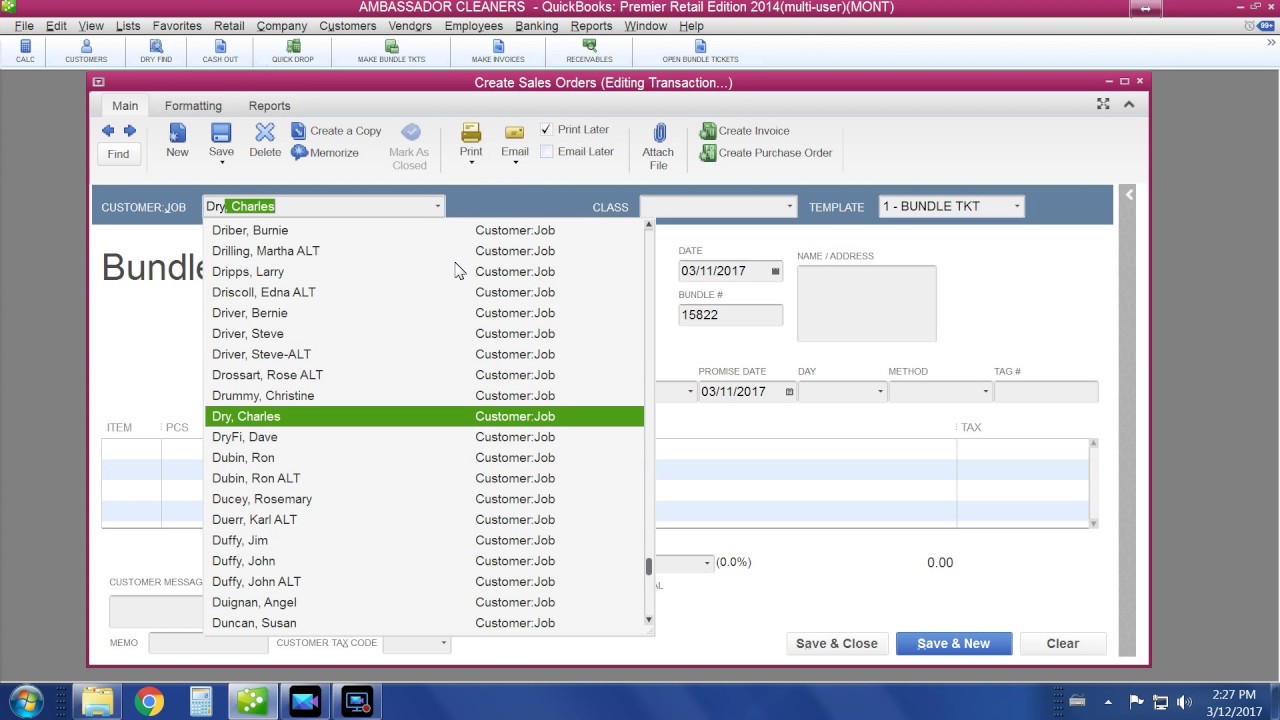This screenshot has width=1280, height=720.
Task: Go to previous transaction with left arrow
Action: point(108,131)
